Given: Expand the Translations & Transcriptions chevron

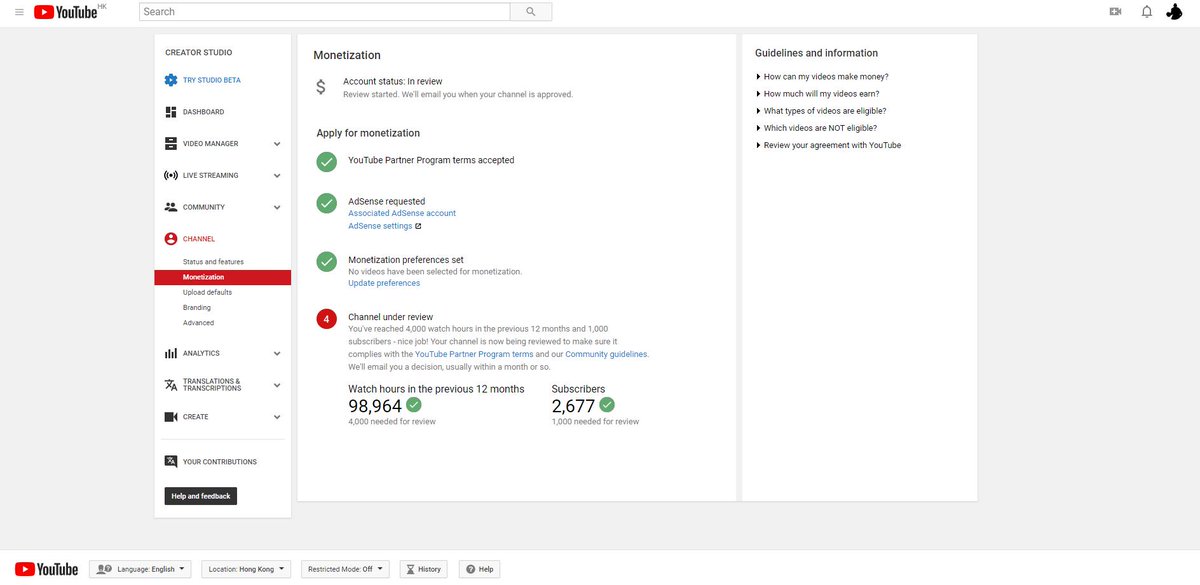Looking at the screenshot, I should coord(277,385).
